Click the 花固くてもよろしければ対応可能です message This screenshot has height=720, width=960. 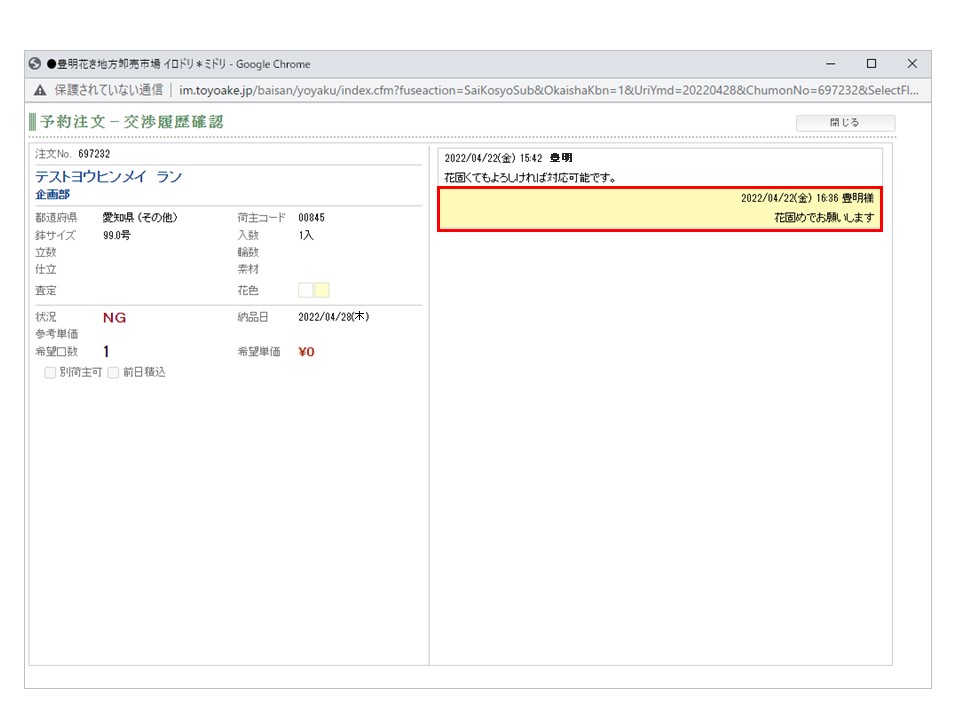[x=530, y=177]
